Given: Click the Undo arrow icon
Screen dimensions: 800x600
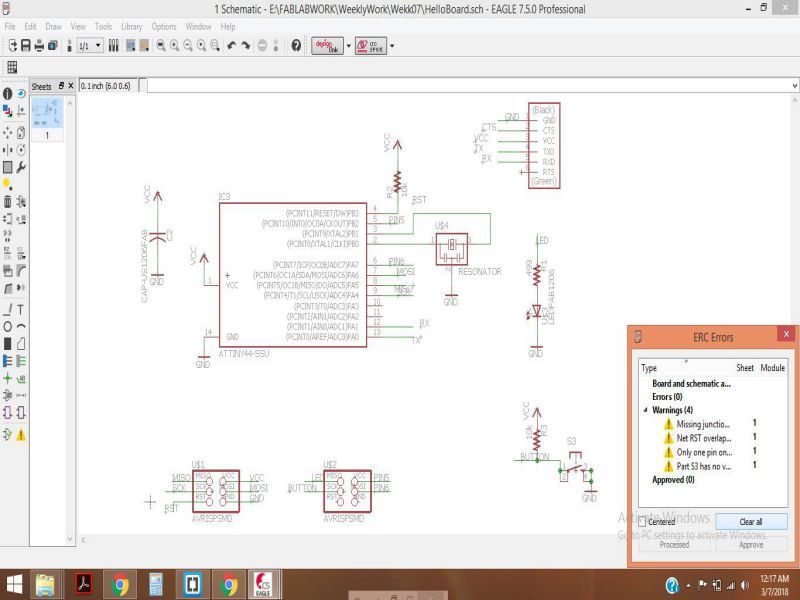Looking at the screenshot, I should pos(232,45).
